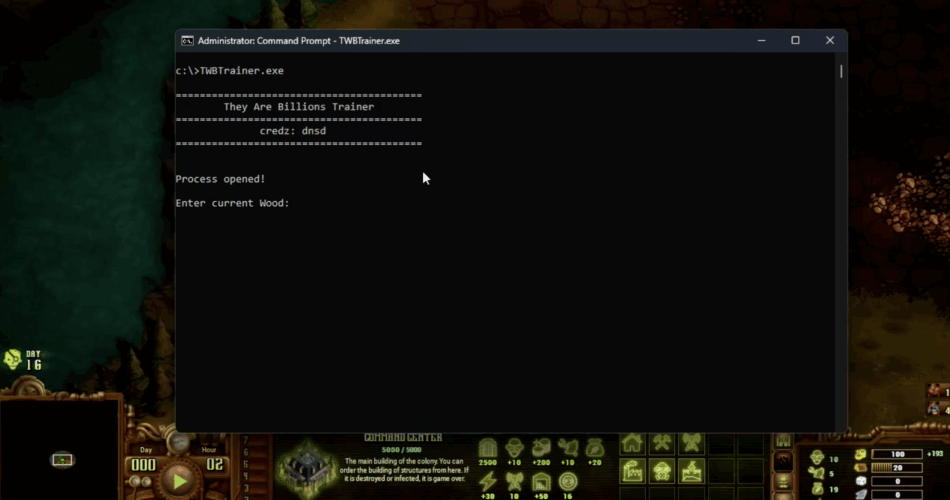Image resolution: width=950 pixels, height=500 pixels.
Task: Click the 'They Are Billions Trainer' heading text
Action: (299, 107)
